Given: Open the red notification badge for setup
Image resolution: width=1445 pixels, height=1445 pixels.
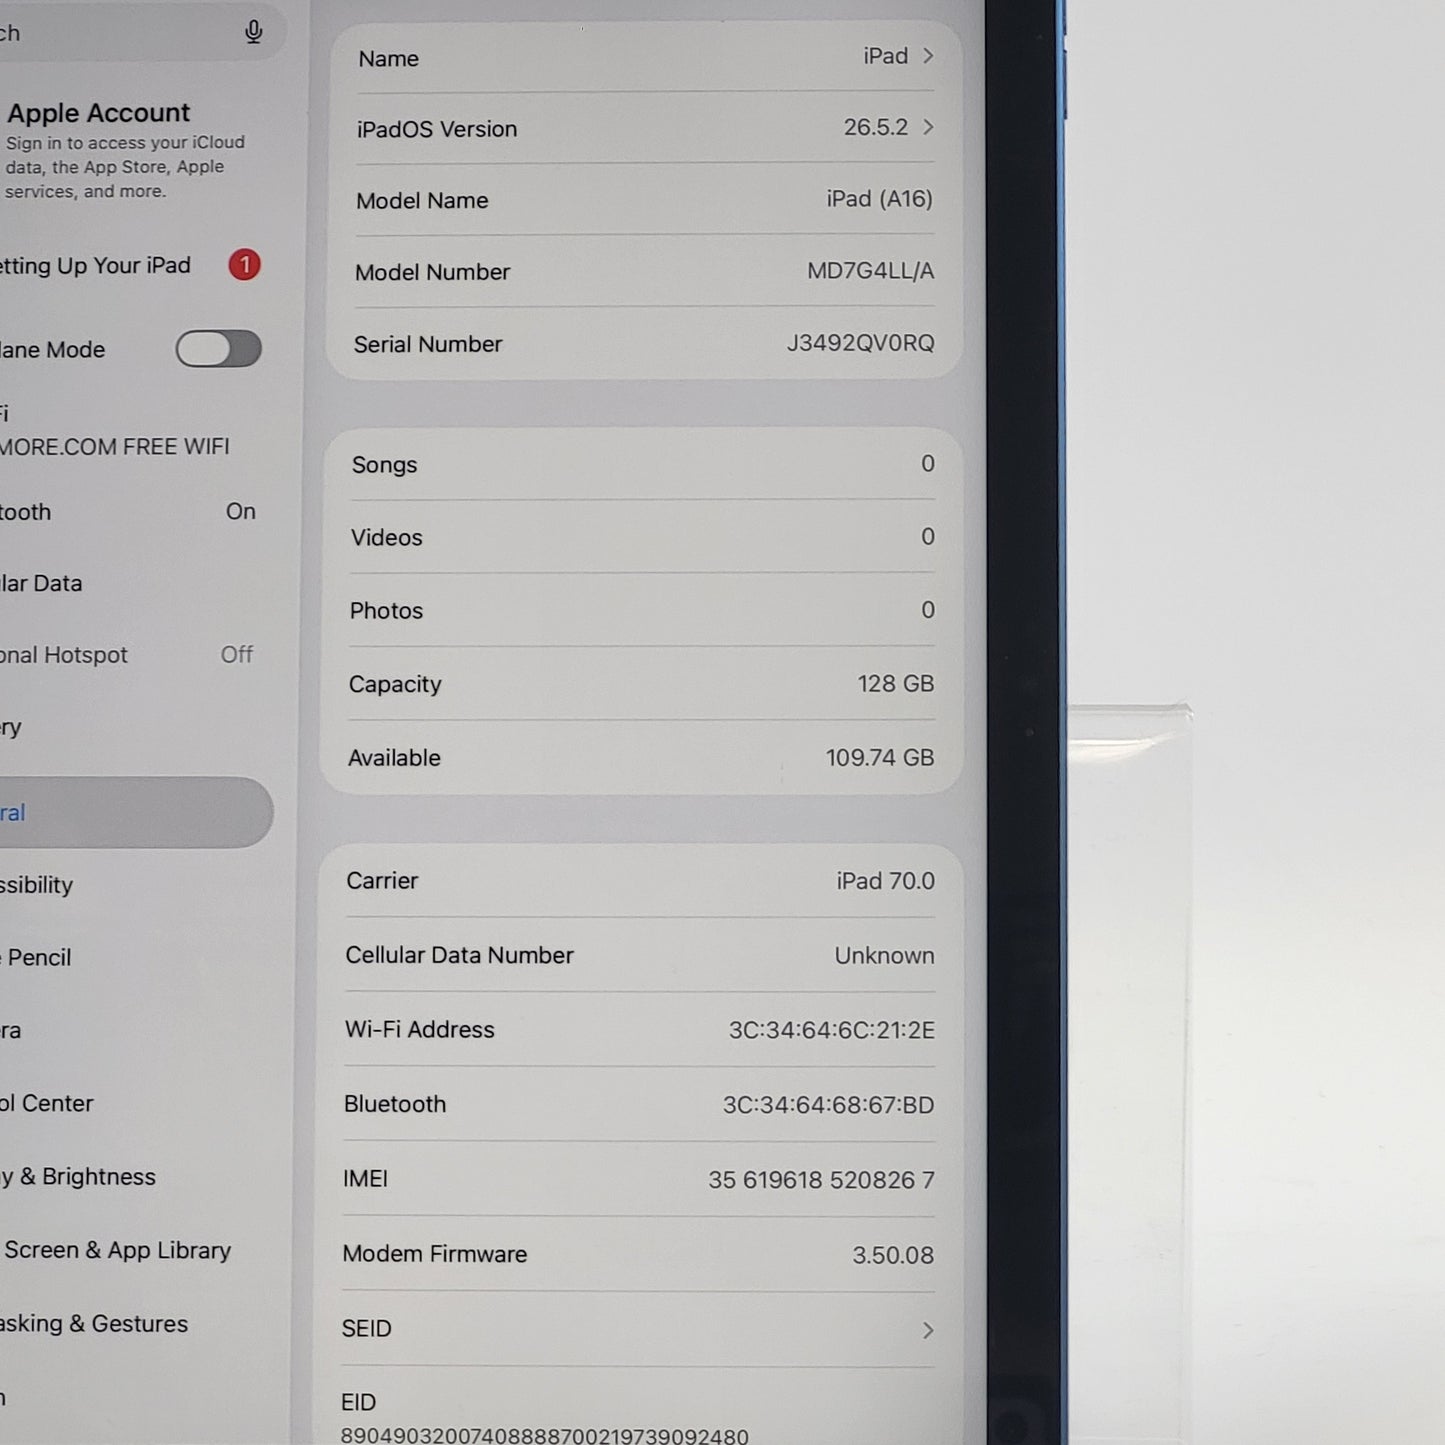Looking at the screenshot, I should coord(244,265).
